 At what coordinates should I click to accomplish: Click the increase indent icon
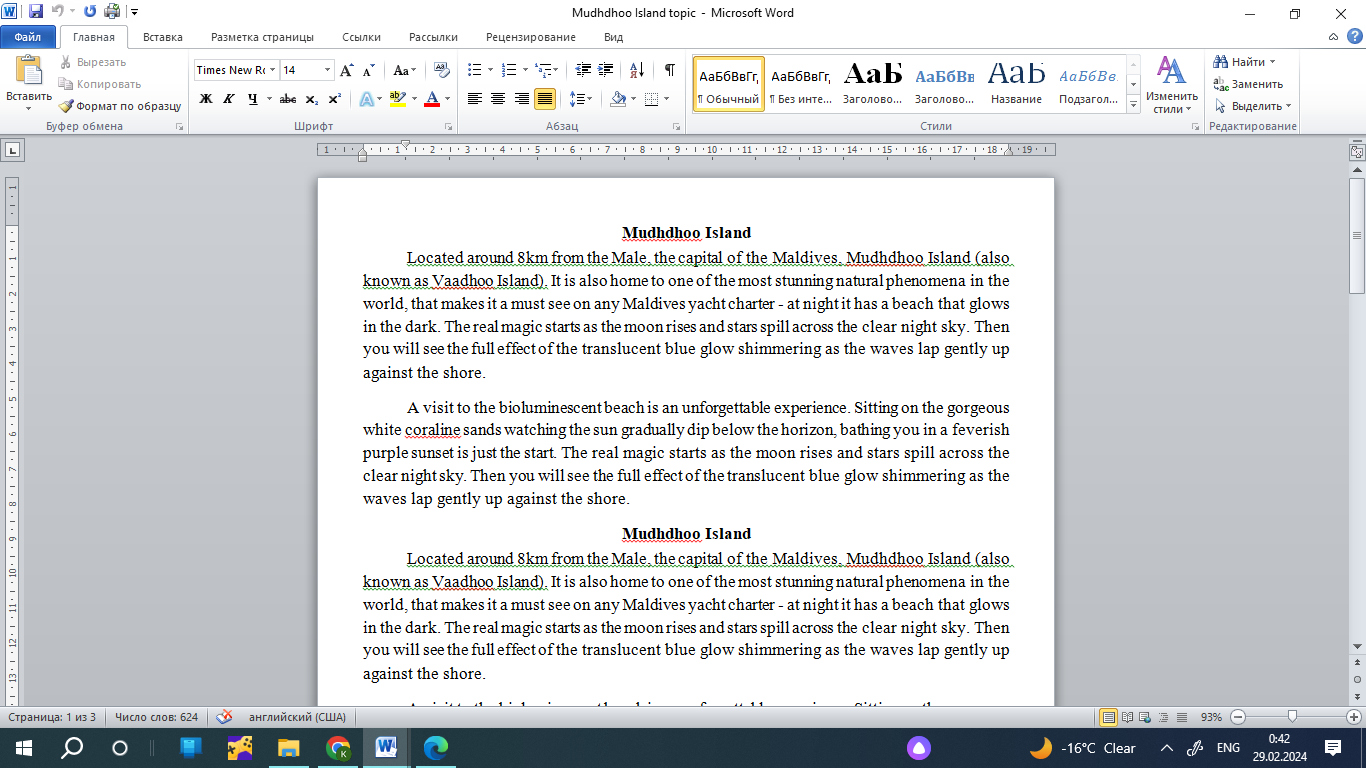pyautogui.click(x=606, y=70)
